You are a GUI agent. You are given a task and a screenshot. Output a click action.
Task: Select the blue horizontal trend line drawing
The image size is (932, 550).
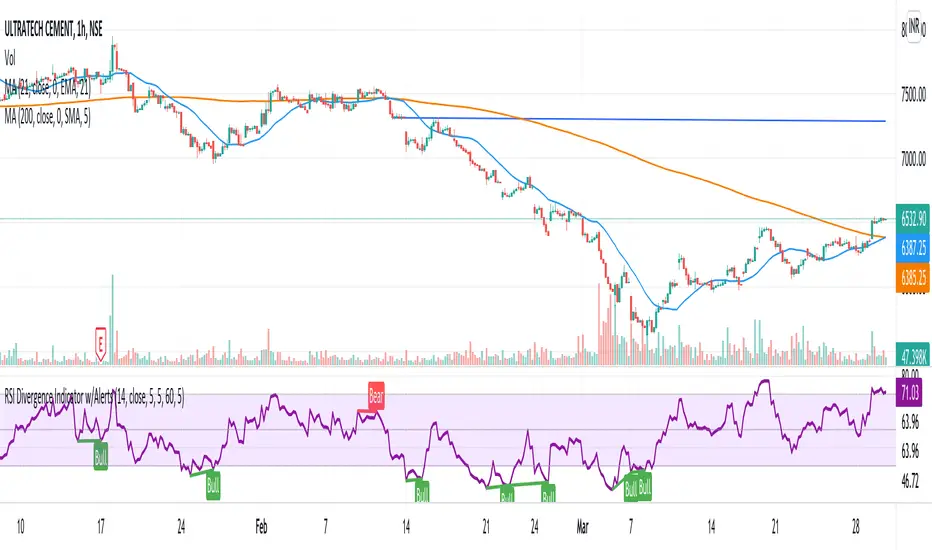click(x=639, y=120)
